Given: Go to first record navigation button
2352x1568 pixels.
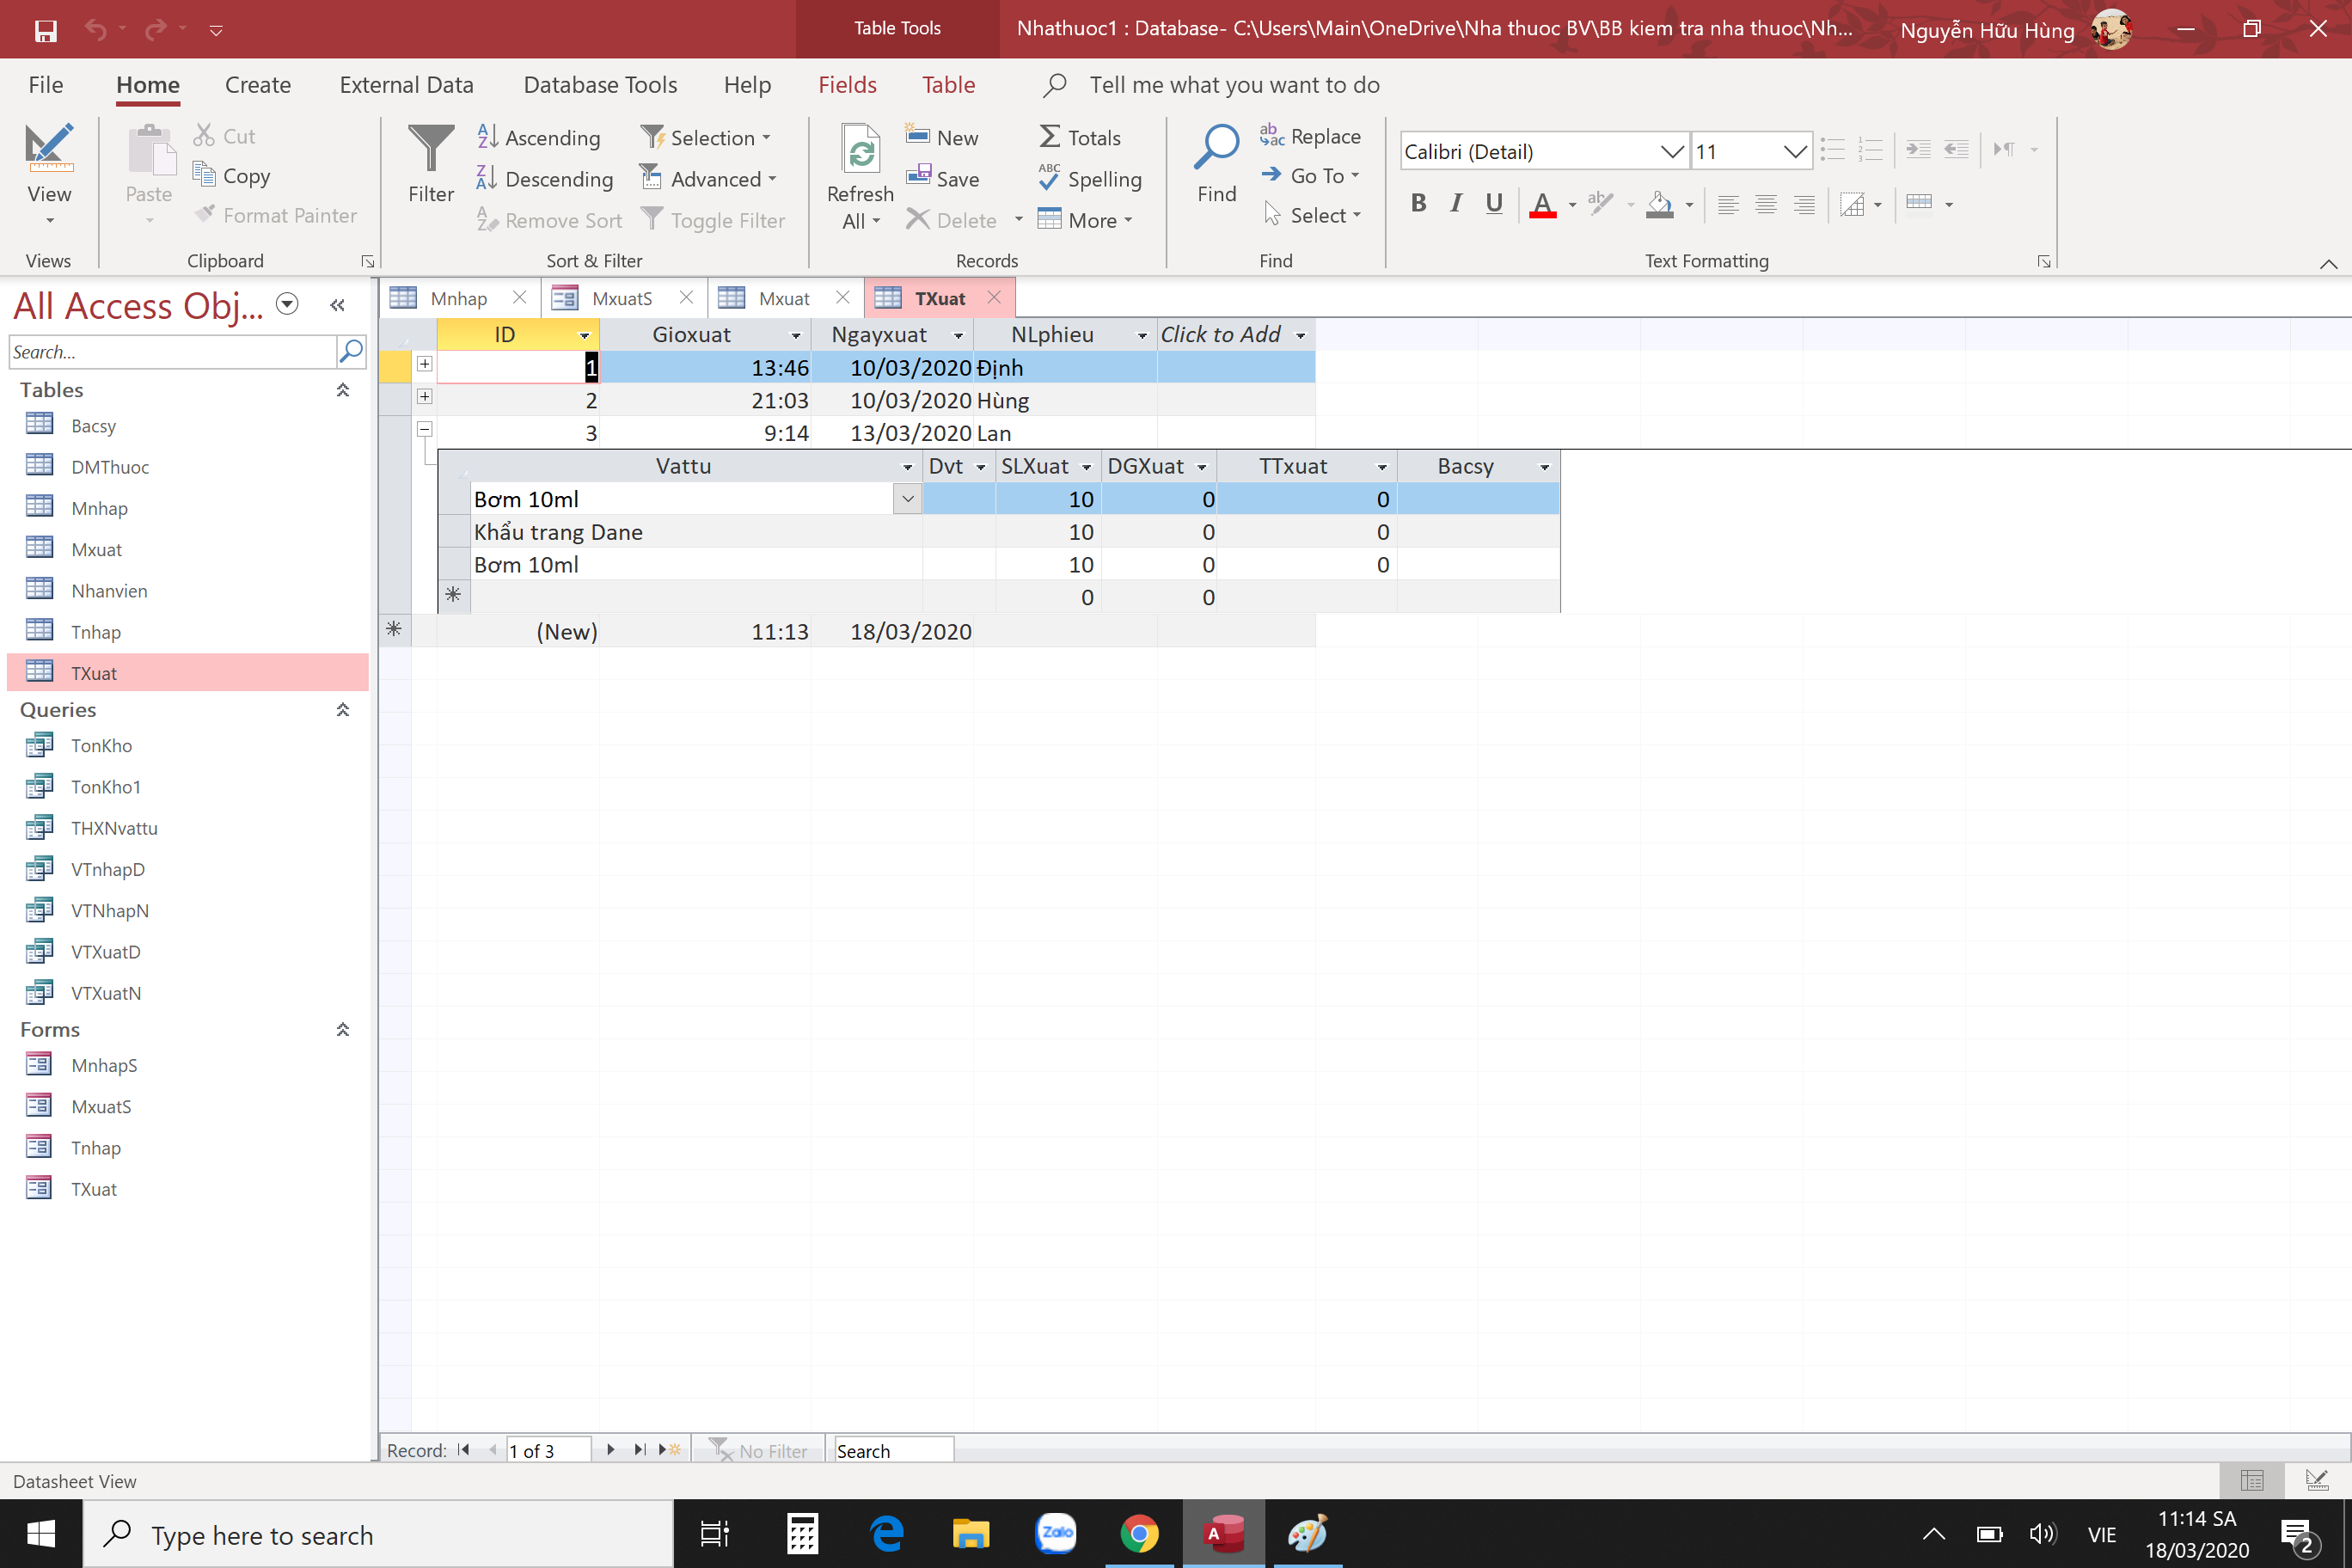Looking at the screenshot, I should point(463,1450).
